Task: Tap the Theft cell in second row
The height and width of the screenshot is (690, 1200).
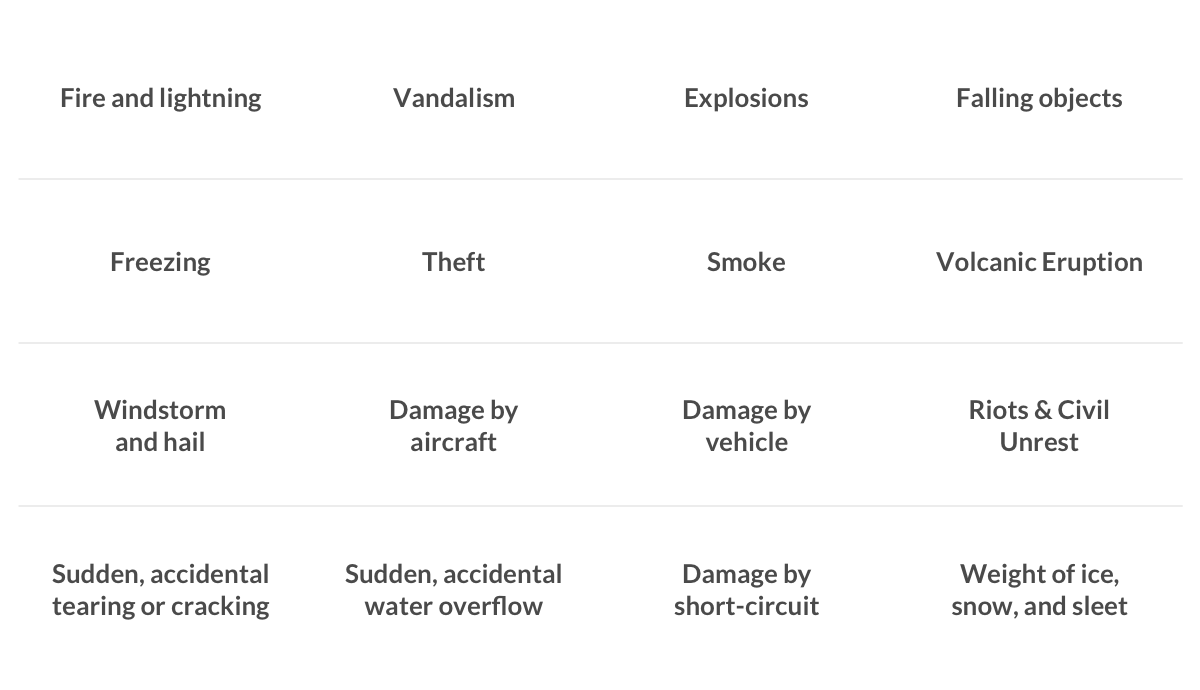Action: (x=454, y=262)
